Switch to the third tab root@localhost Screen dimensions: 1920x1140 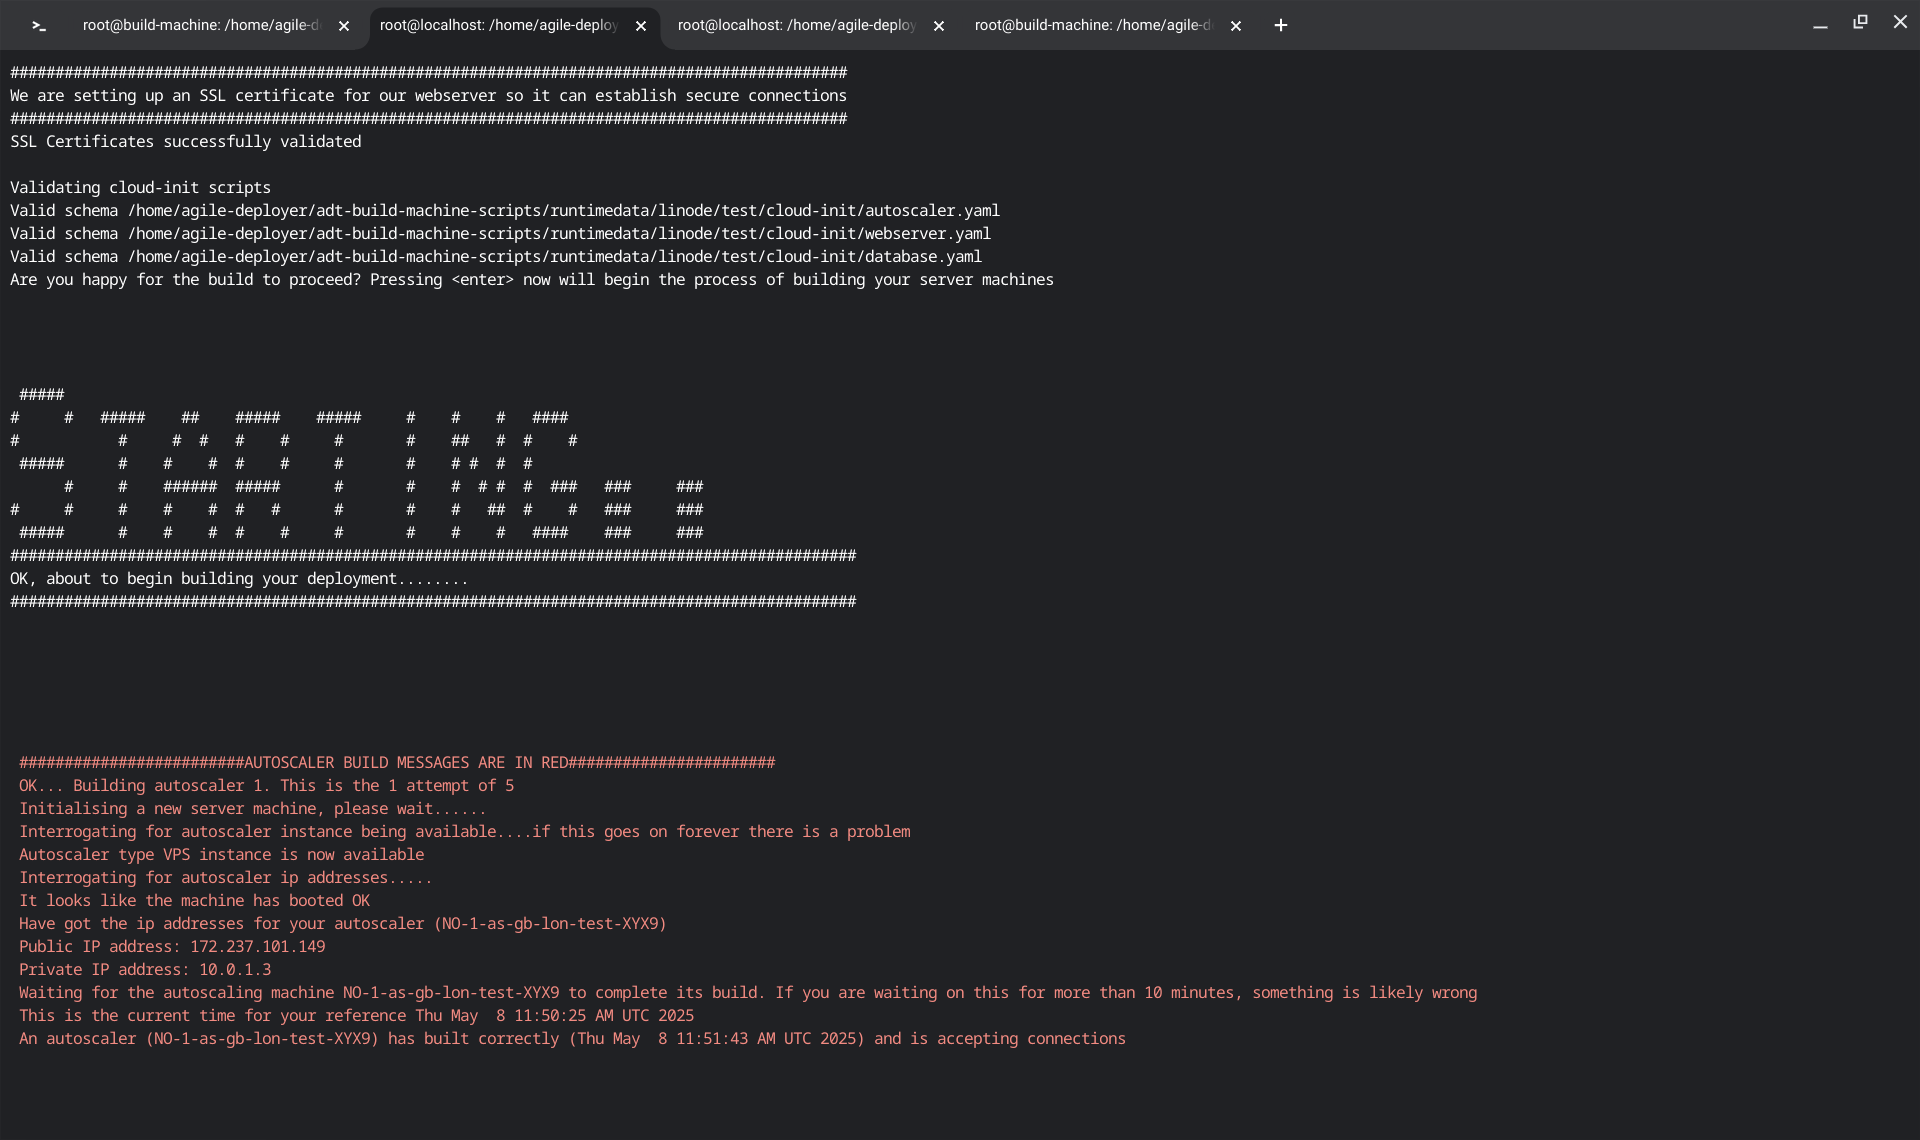[796, 26]
